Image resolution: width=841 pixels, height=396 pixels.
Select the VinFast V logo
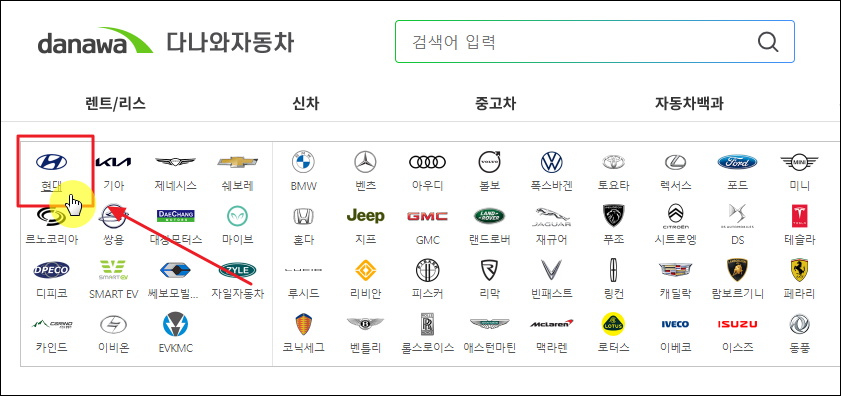point(551,270)
